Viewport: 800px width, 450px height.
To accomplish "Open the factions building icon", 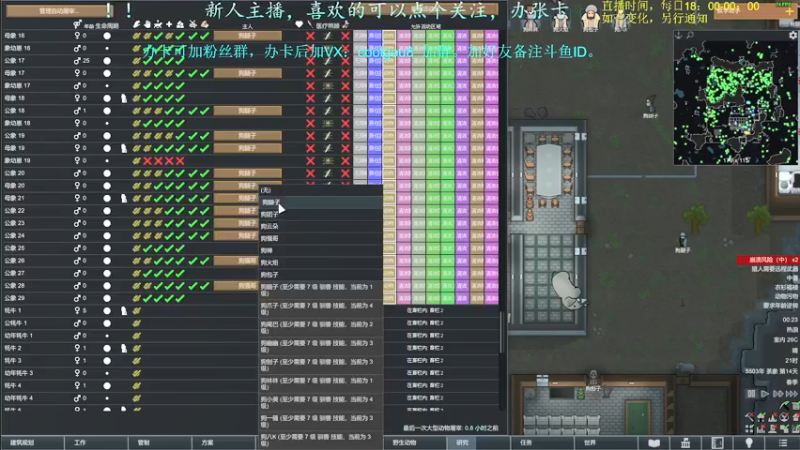I will [686, 443].
